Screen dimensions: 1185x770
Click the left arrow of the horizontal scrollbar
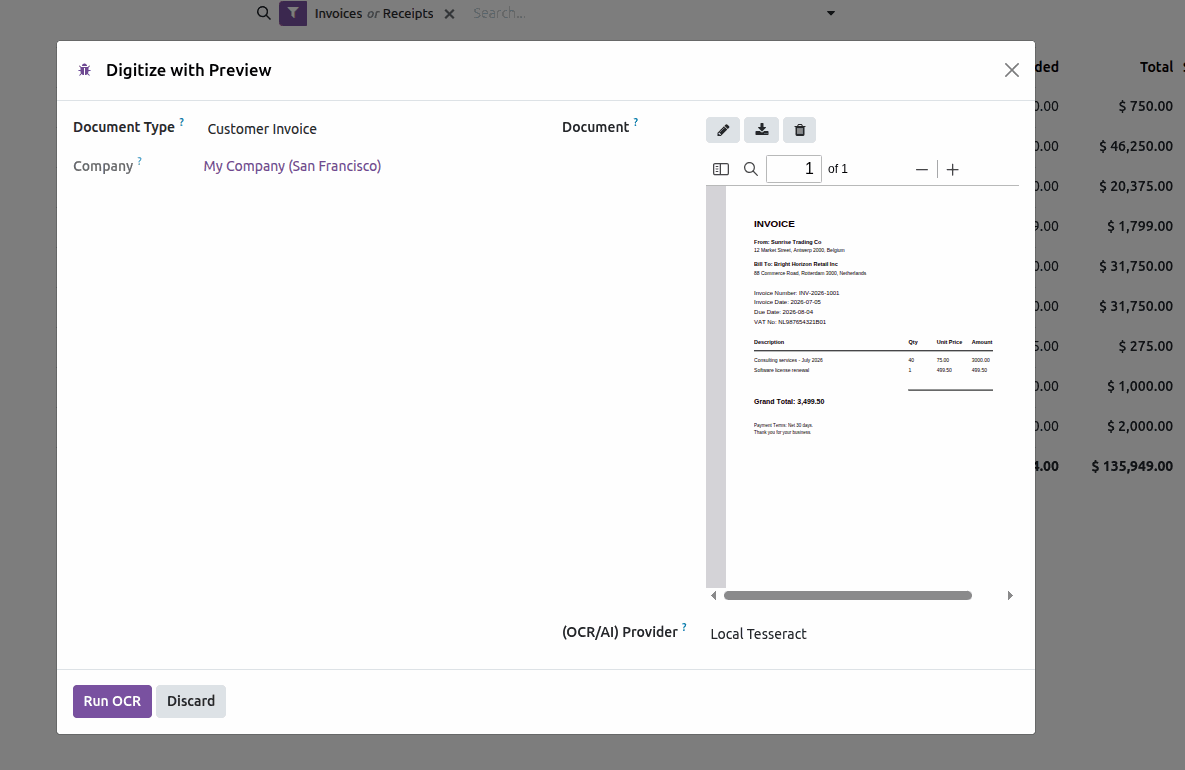(x=713, y=595)
